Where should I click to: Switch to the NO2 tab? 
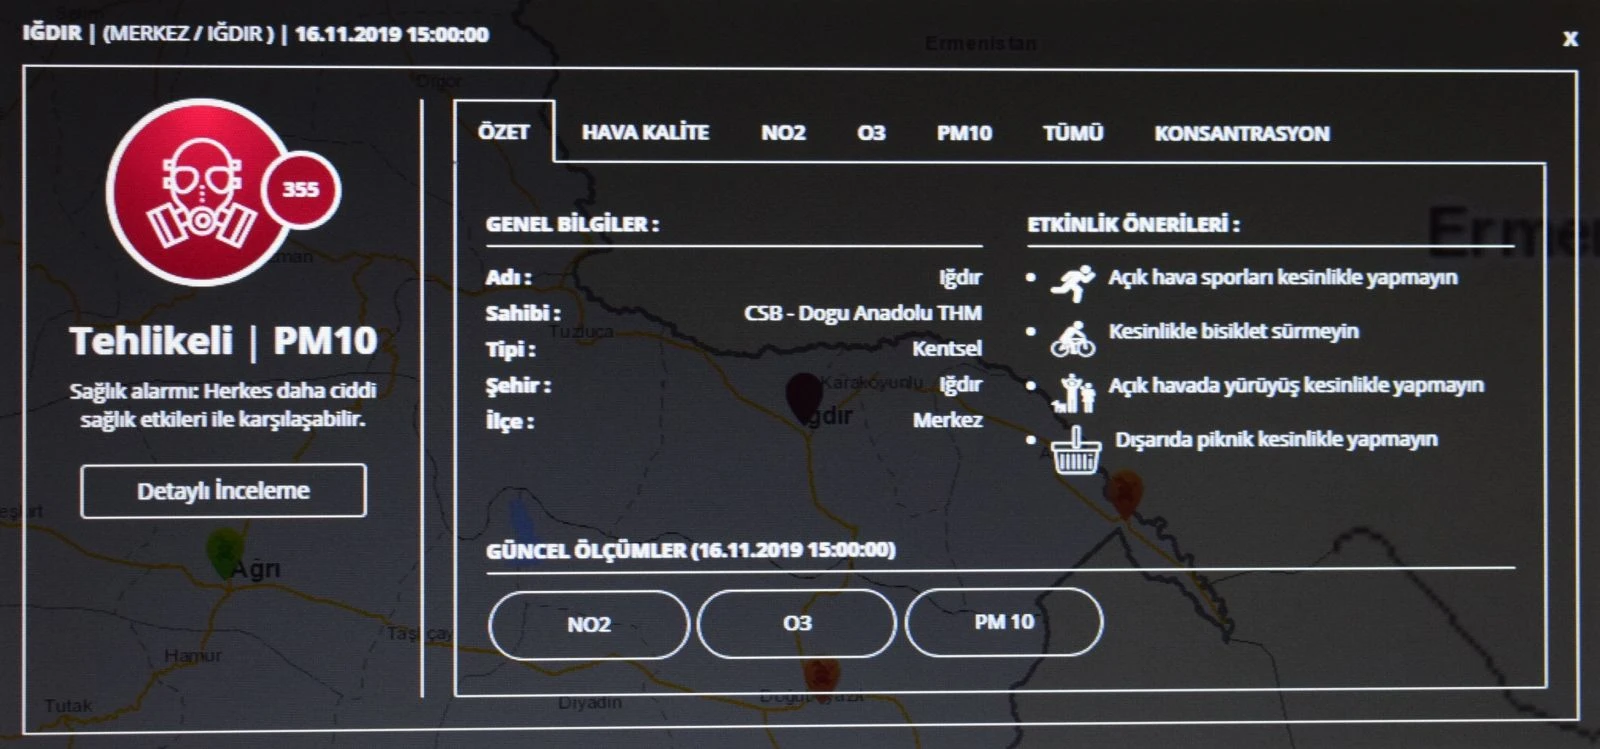(x=783, y=133)
